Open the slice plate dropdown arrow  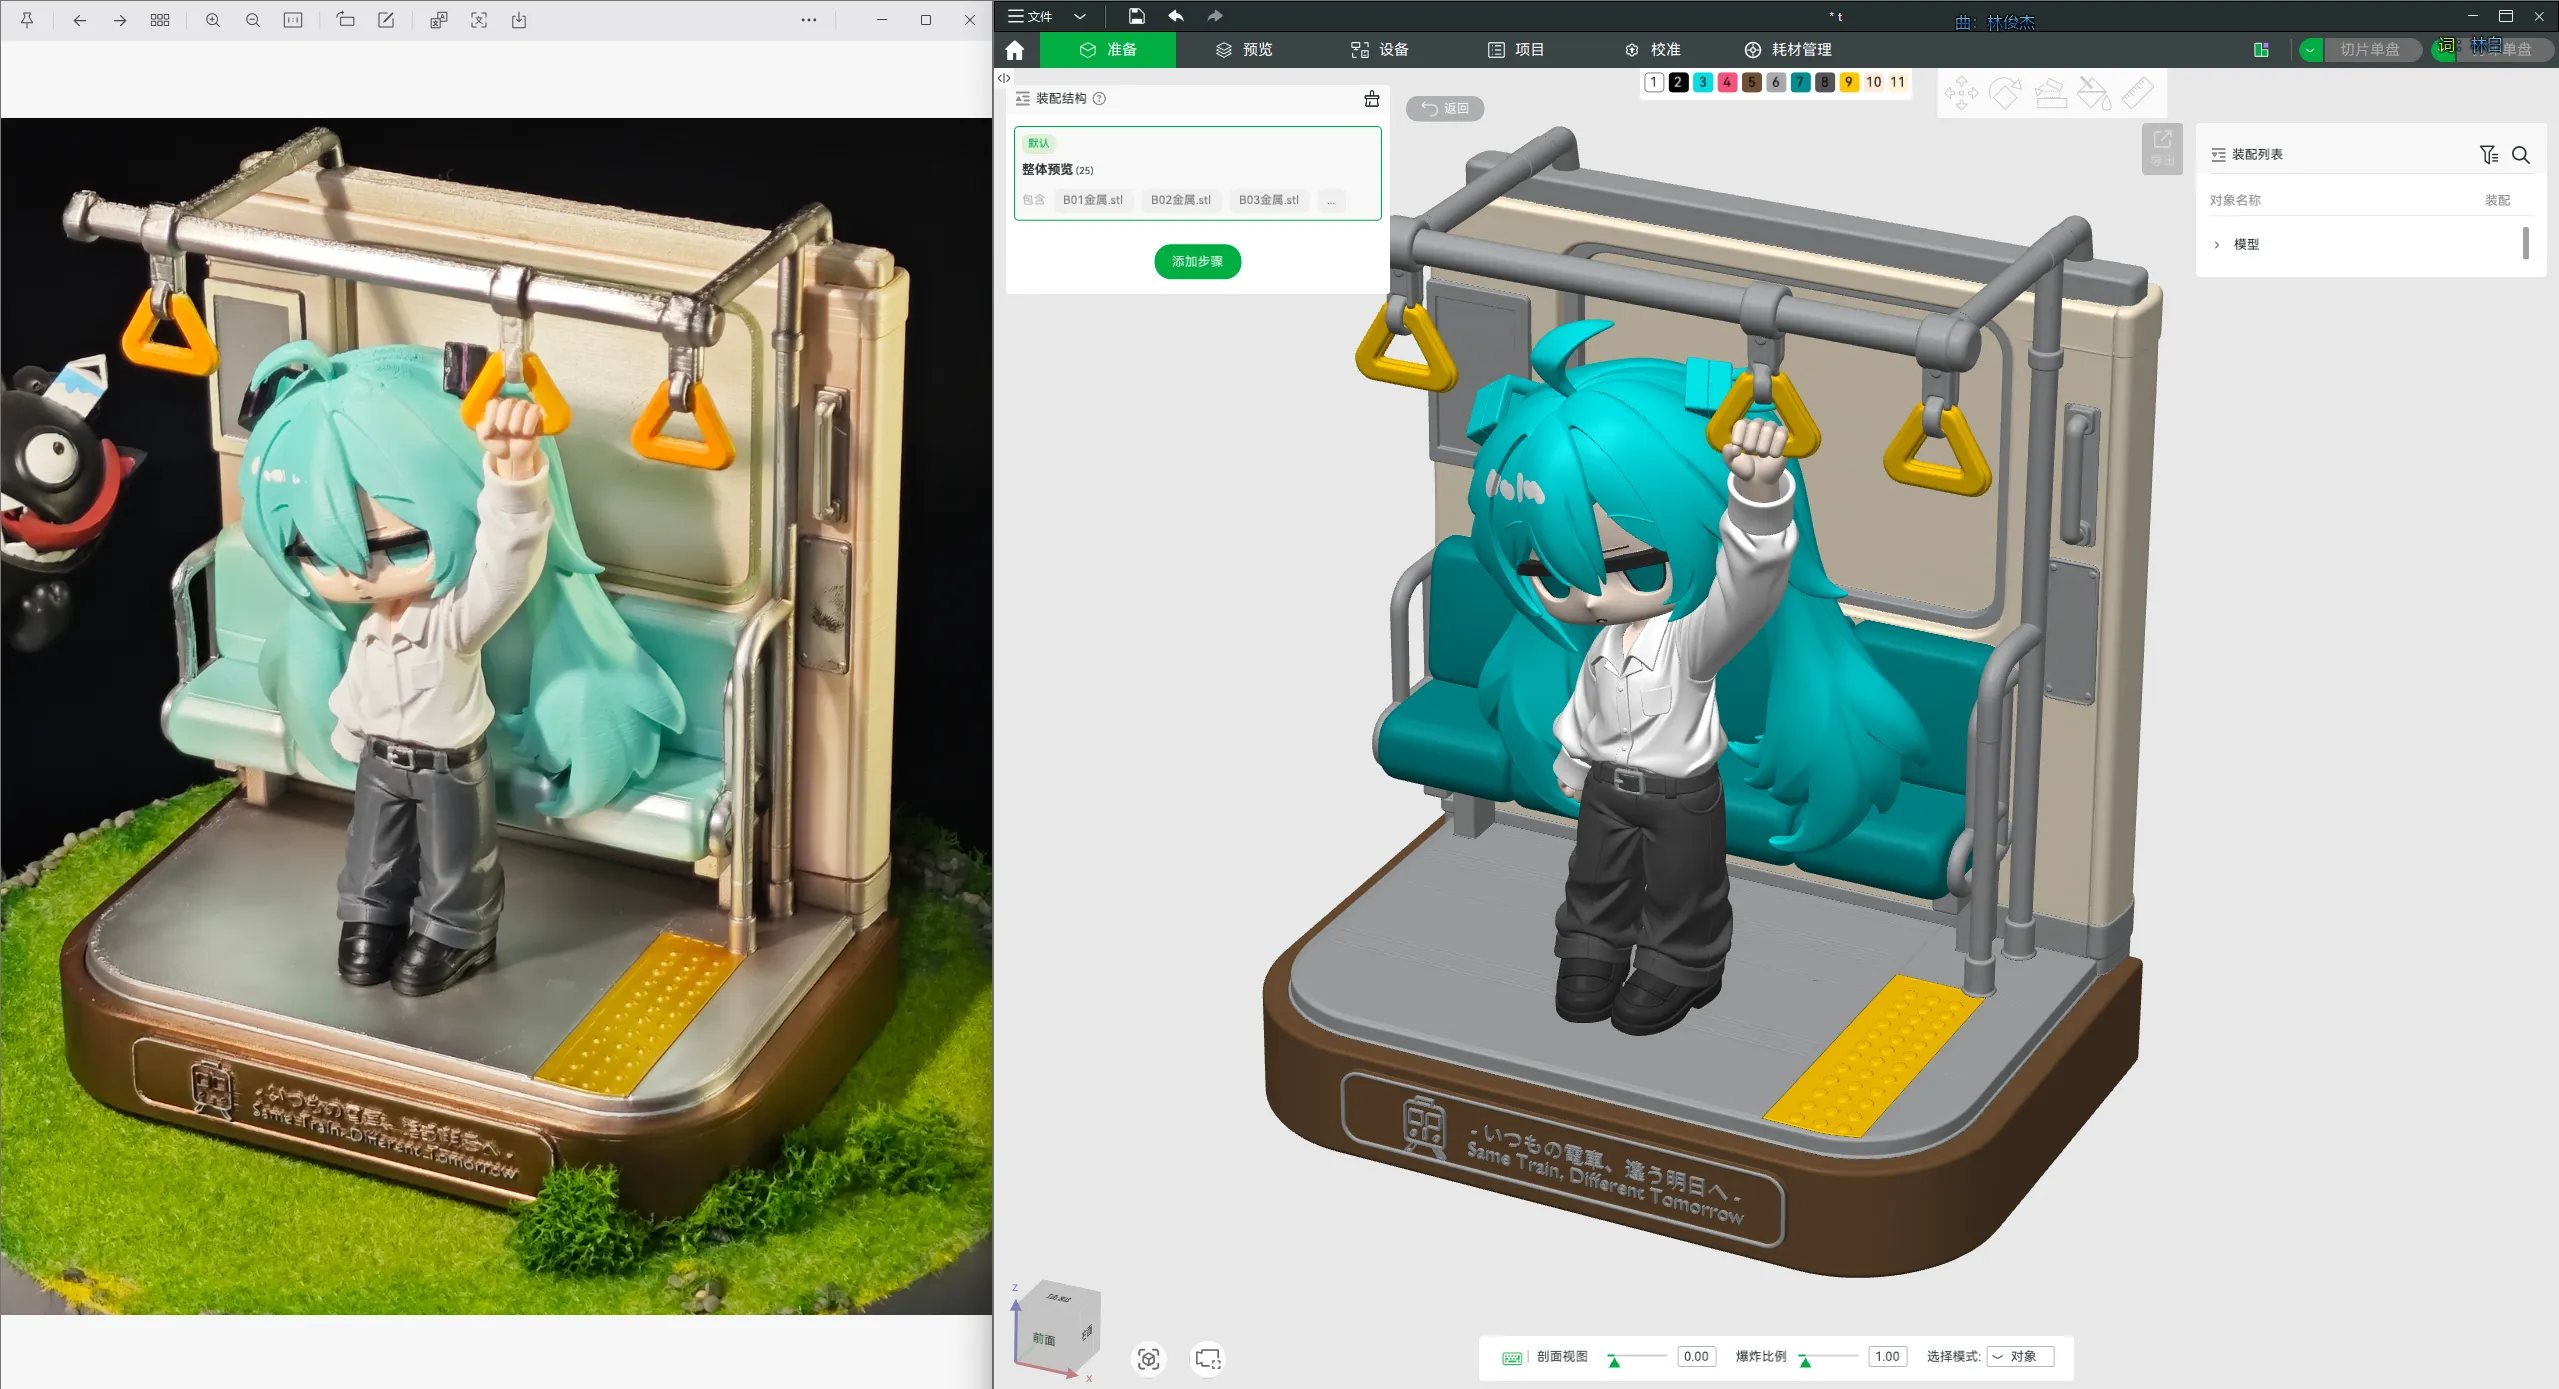(2310, 50)
